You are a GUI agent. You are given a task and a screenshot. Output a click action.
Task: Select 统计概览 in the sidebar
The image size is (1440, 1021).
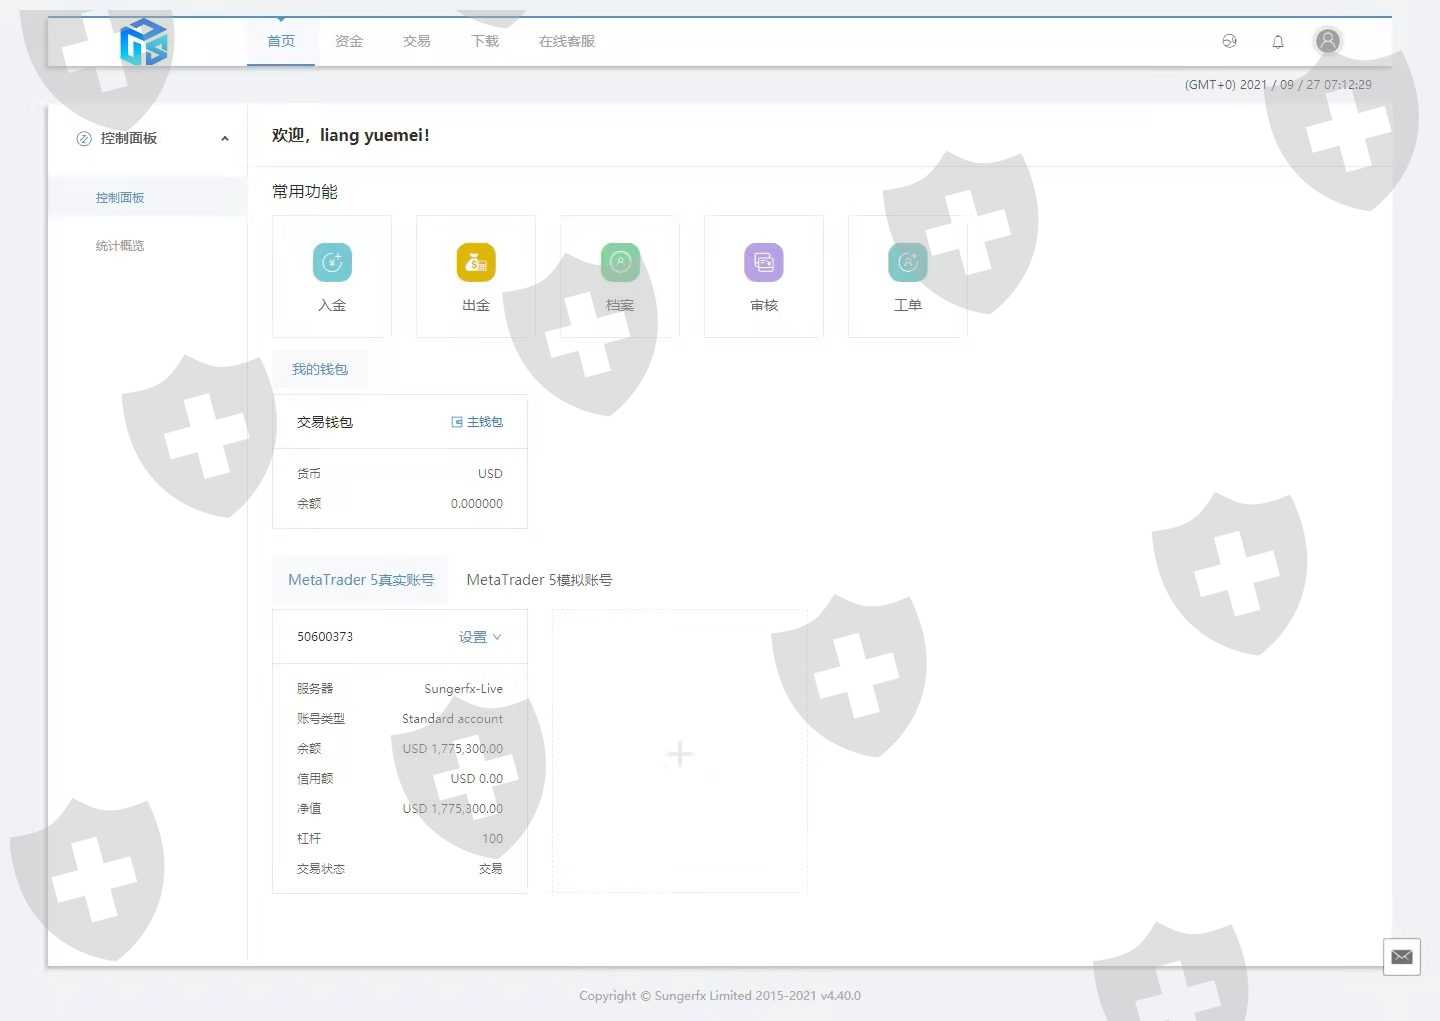click(x=120, y=246)
